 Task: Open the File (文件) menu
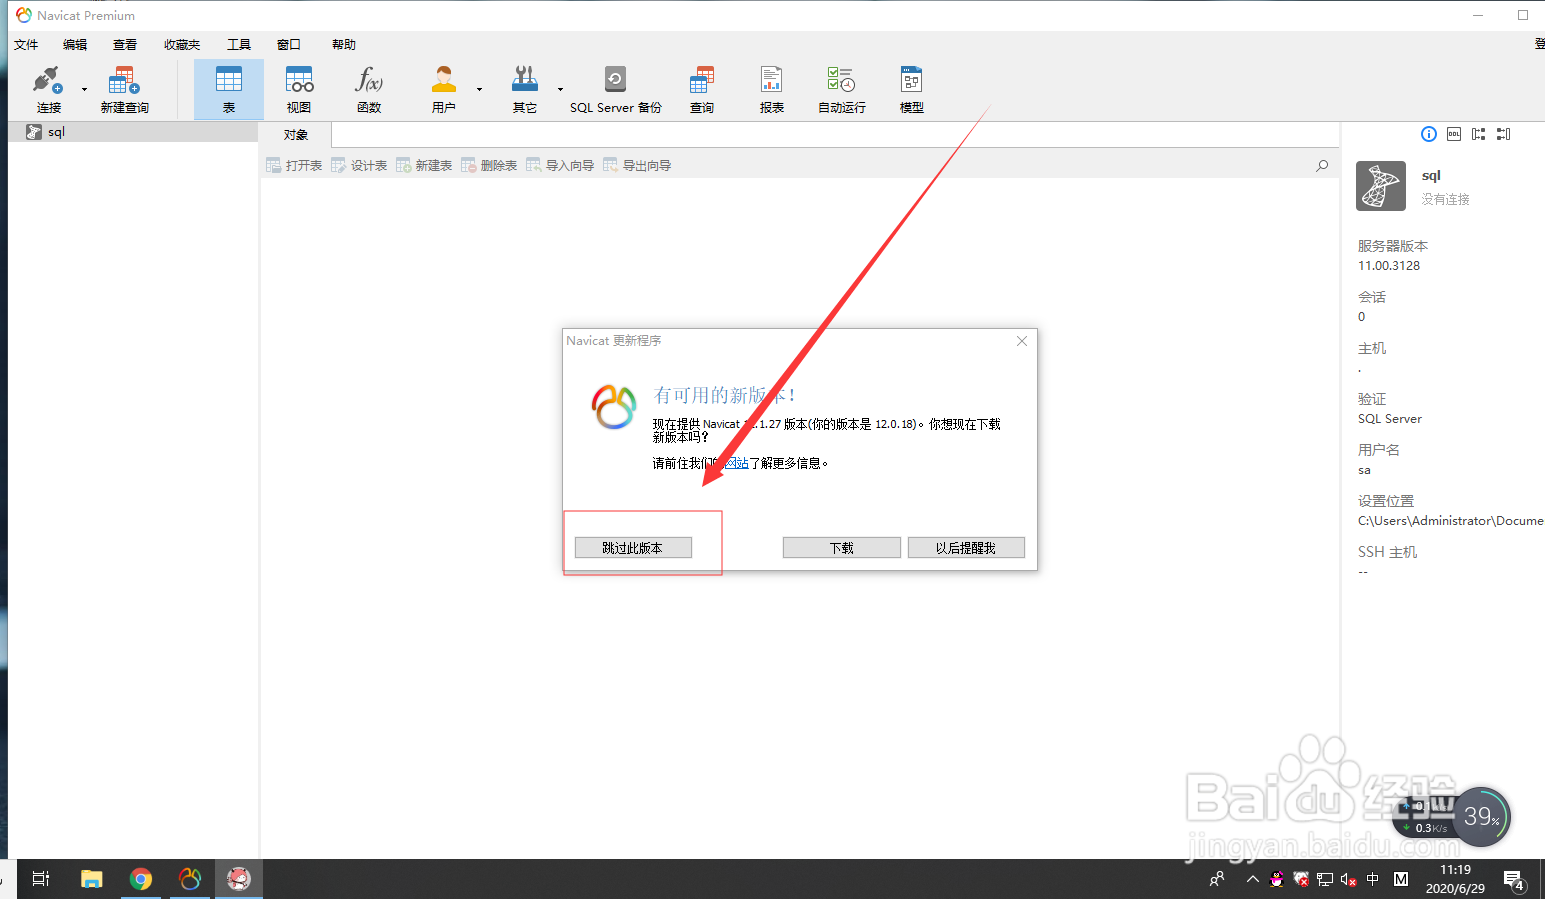pyautogui.click(x=26, y=44)
